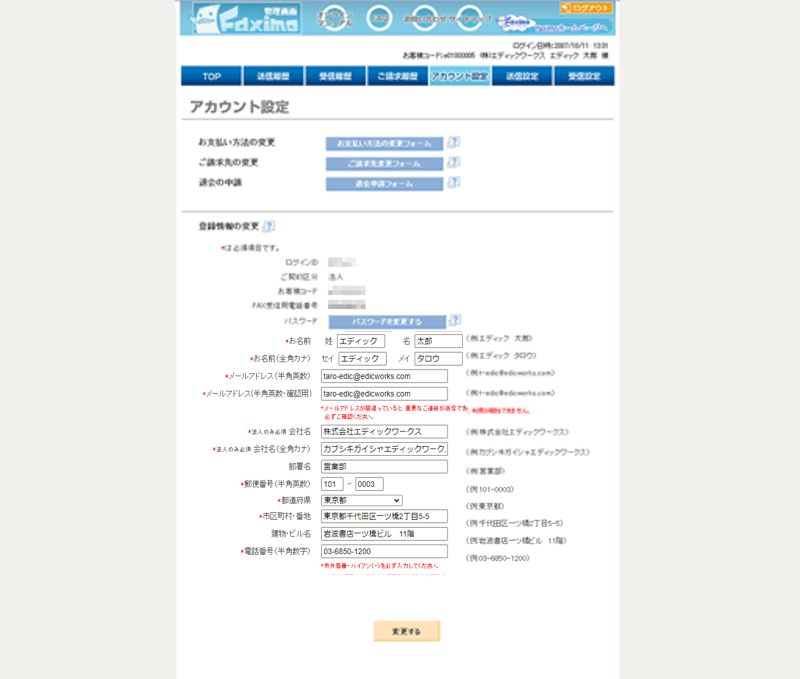Open the 受信履歴 tab
This screenshot has width=800, height=679.
click(x=335, y=76)
